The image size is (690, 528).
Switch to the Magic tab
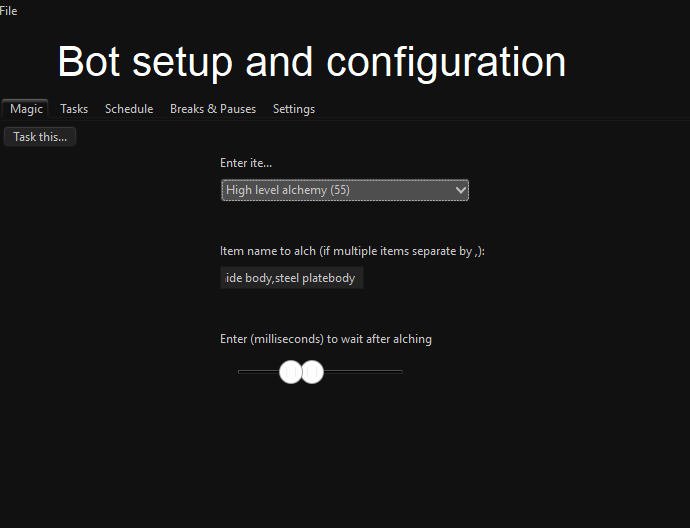(26, 109)
